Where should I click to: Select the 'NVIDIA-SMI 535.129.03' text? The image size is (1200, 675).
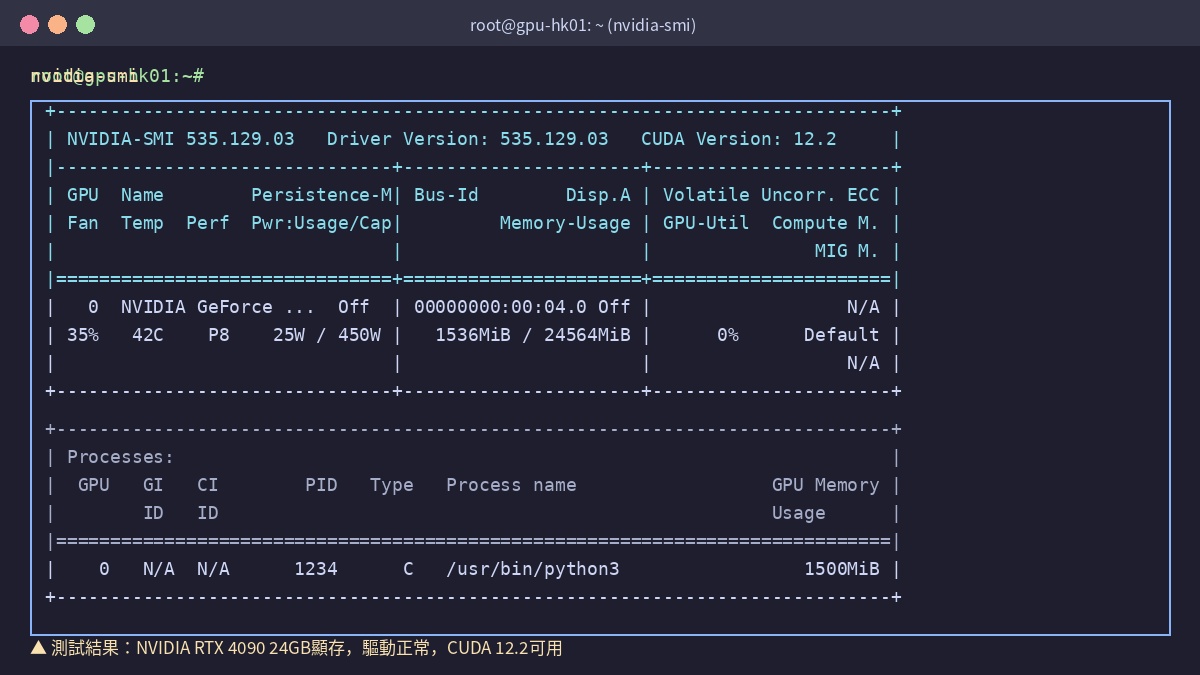181,139
